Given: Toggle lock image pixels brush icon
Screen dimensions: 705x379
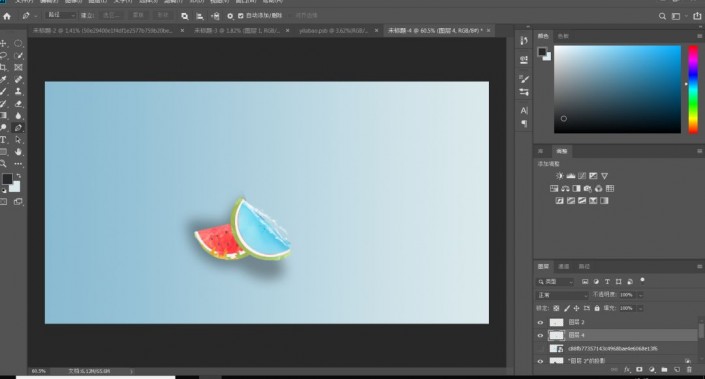Looking at the screenshot, I should coord(567,308).
